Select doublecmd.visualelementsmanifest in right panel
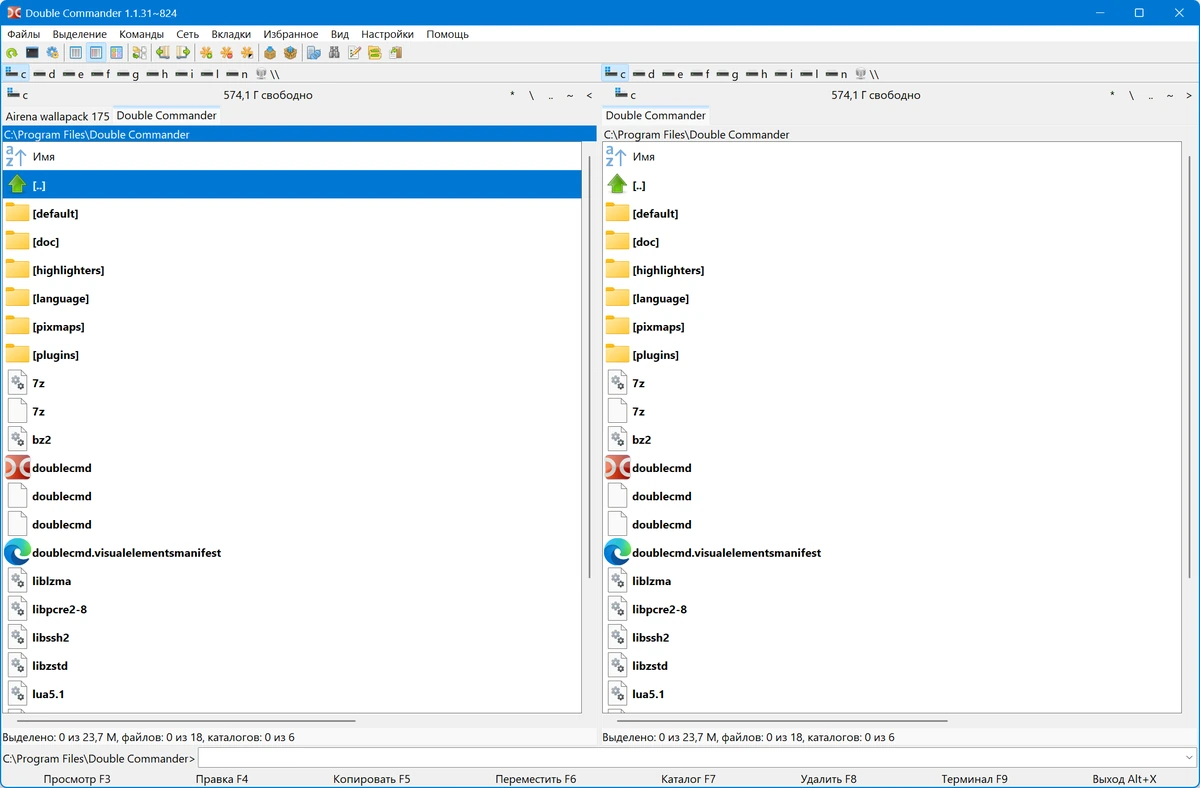The image size is (1200, 788). [892, 552]
